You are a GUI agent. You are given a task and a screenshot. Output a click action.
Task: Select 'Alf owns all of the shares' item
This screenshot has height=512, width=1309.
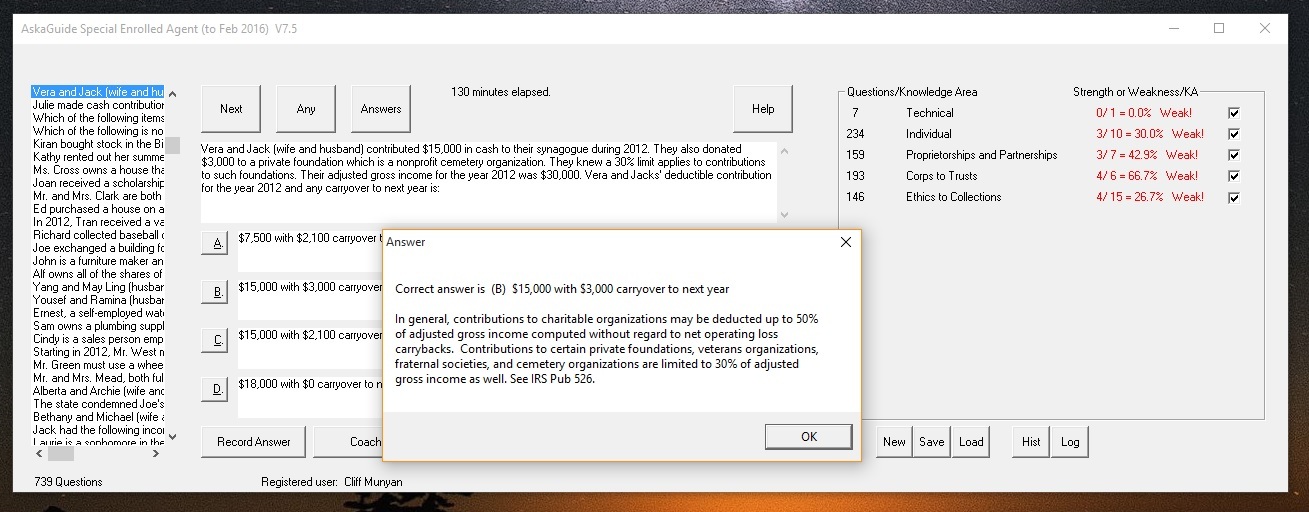tap(98, 274)
